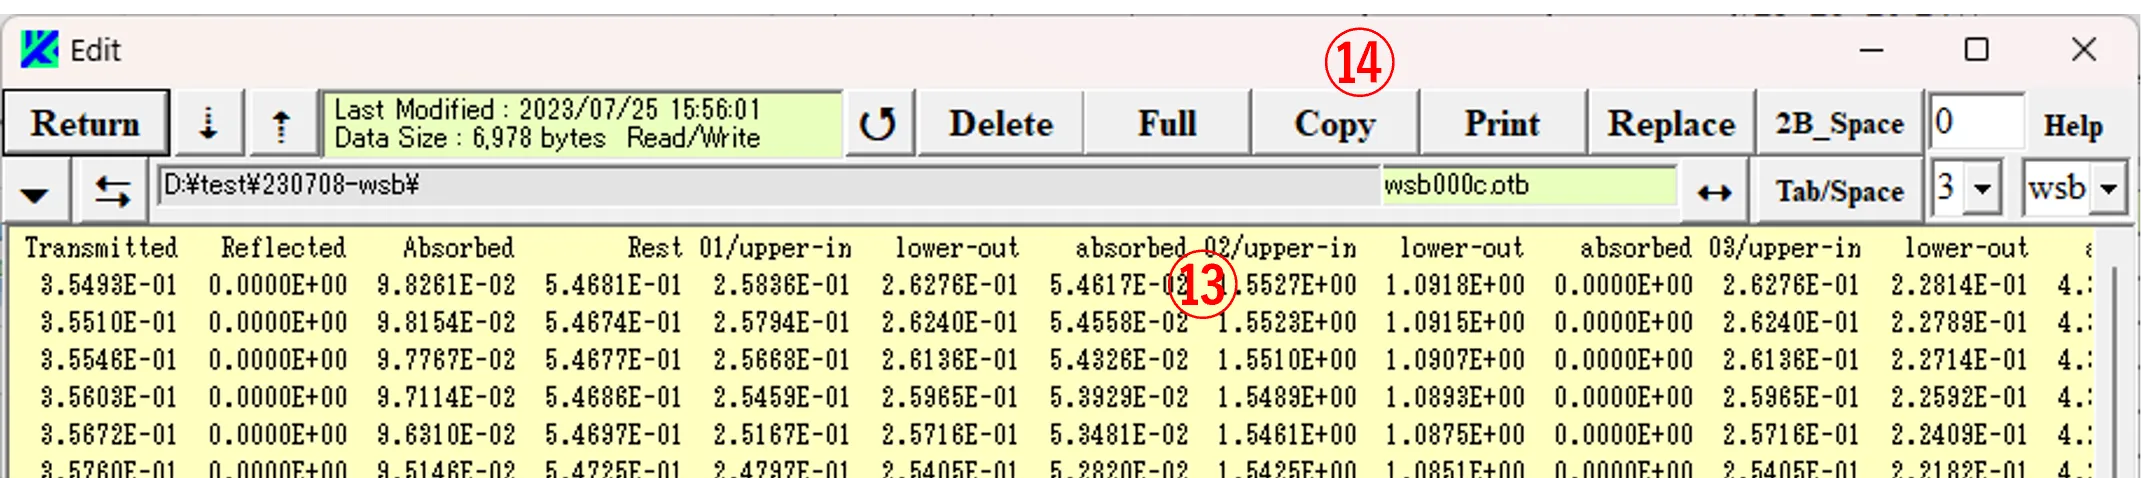Viewport: 2145px width, 478px height.
Task: Click the K application icon in title bar
Action: click(40, 49)
